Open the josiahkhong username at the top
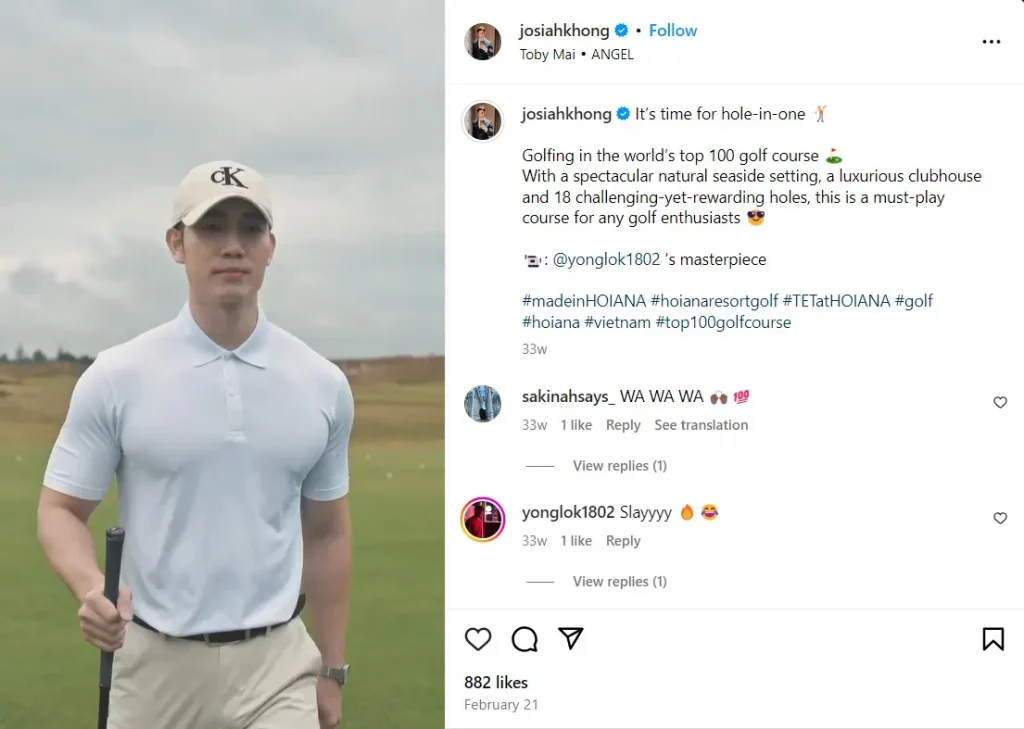Image resolution: width=1024 pixels, height=729 pixels. [564, 30]
